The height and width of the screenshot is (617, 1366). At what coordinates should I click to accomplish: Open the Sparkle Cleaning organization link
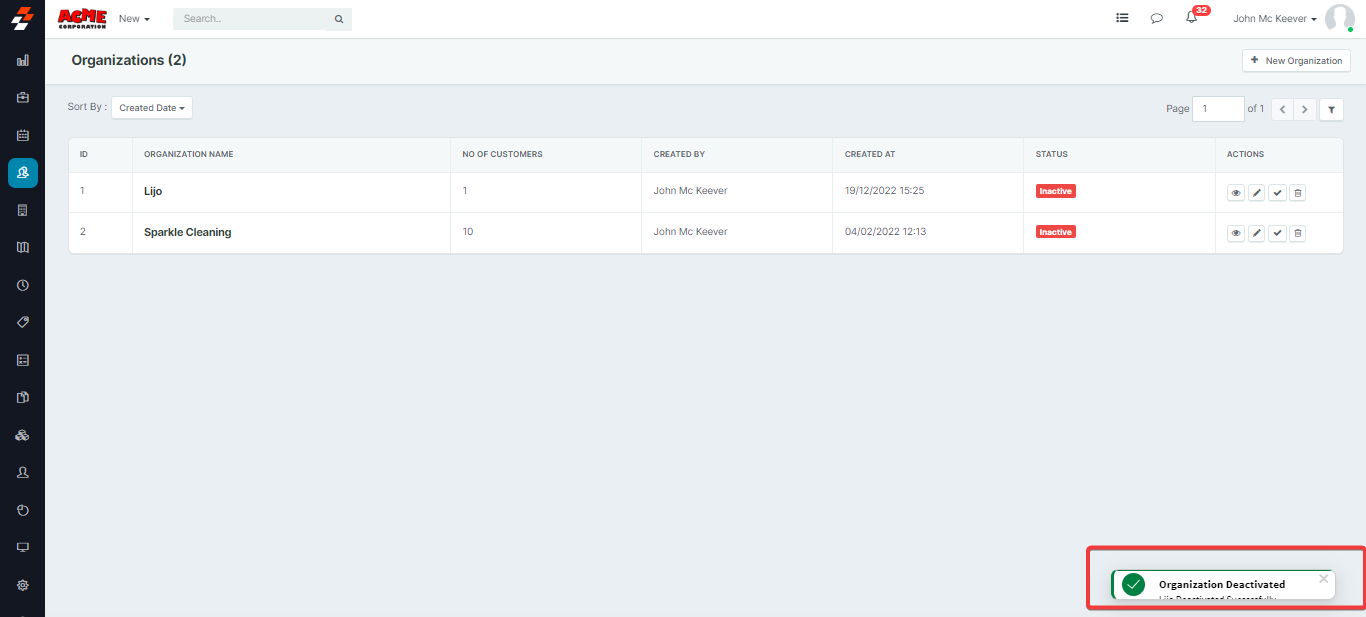(188, 232)
